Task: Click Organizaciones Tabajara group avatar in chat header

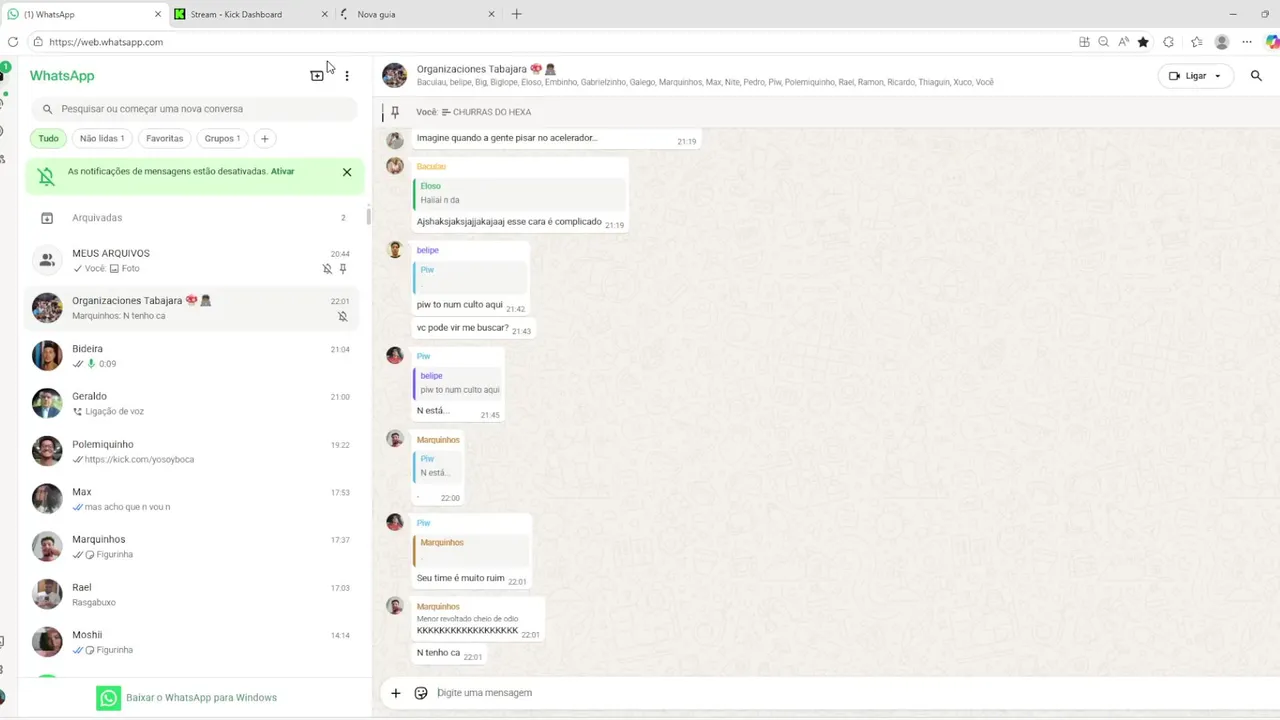Action: (395, 76)
